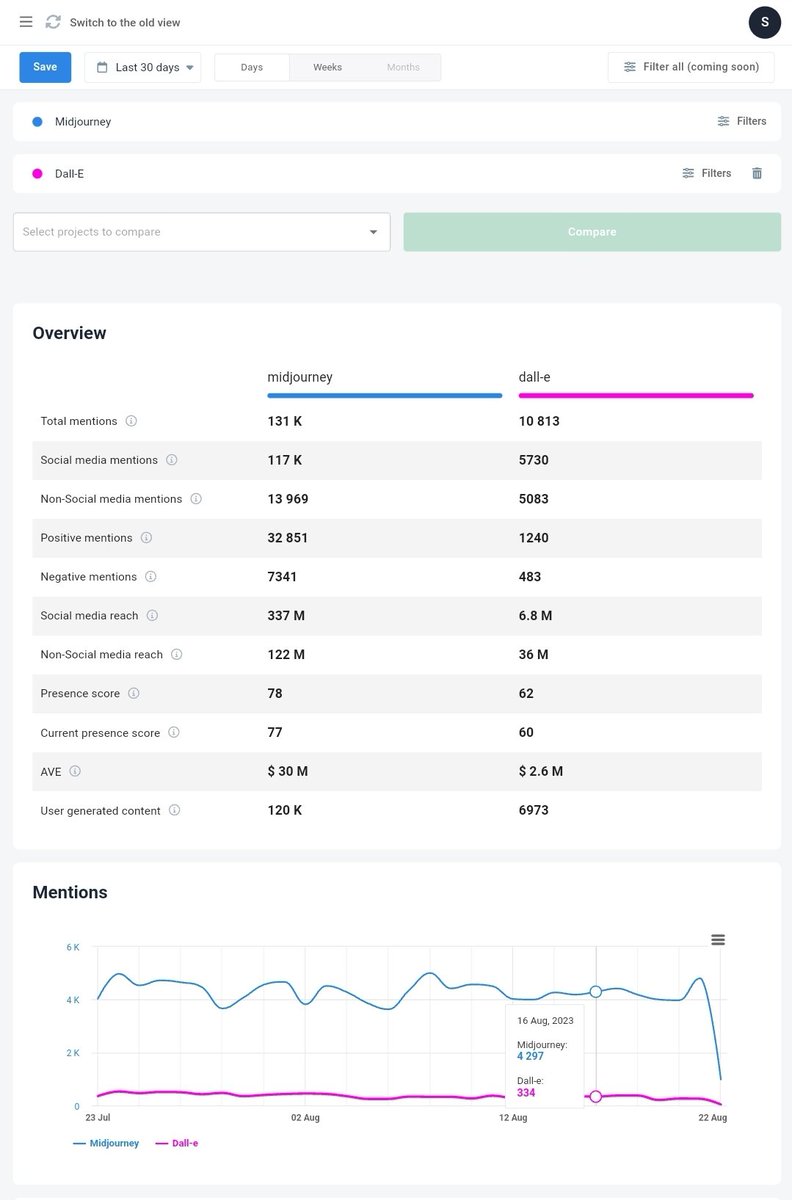Click the Compare button
This screenshot has width=792, height=1200.
pyautogui.click(x=592, y=232)
